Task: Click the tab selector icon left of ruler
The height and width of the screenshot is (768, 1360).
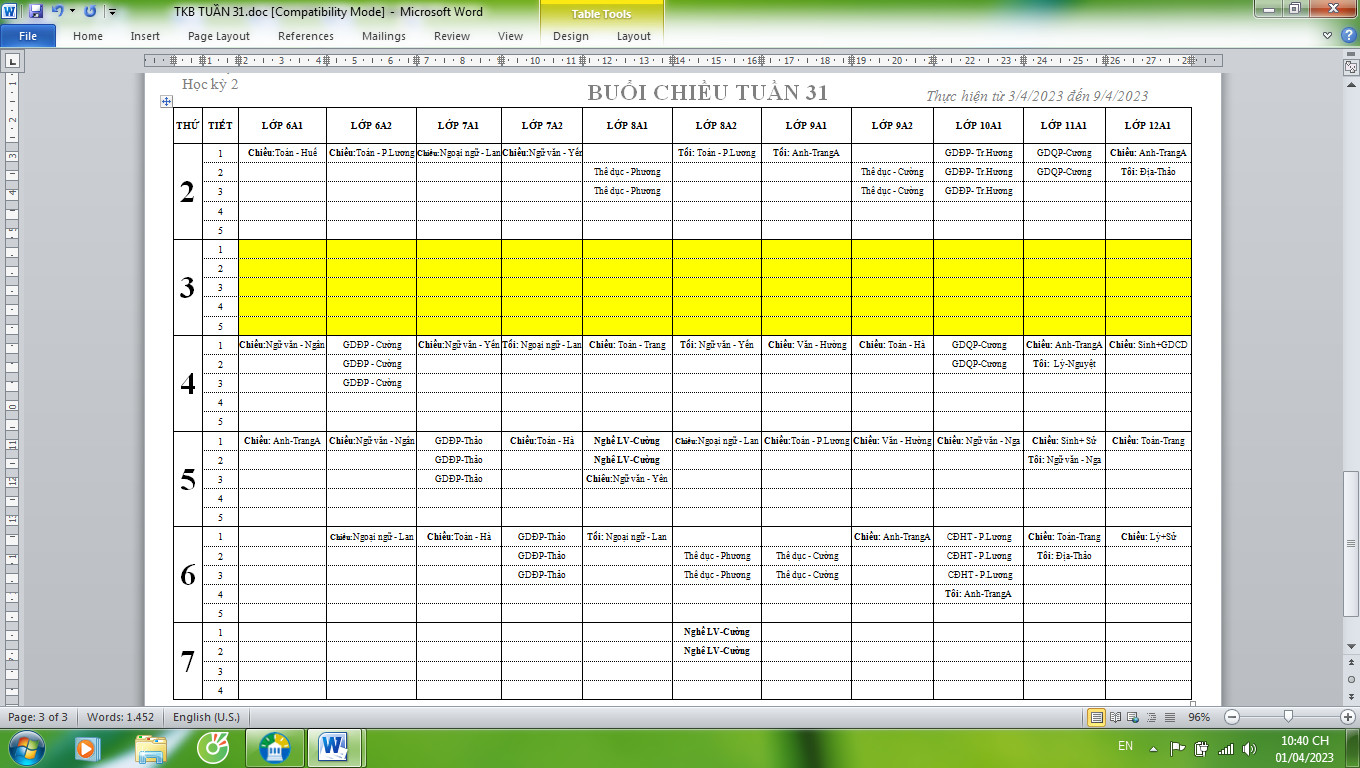Action: click(x=12, y=61)
